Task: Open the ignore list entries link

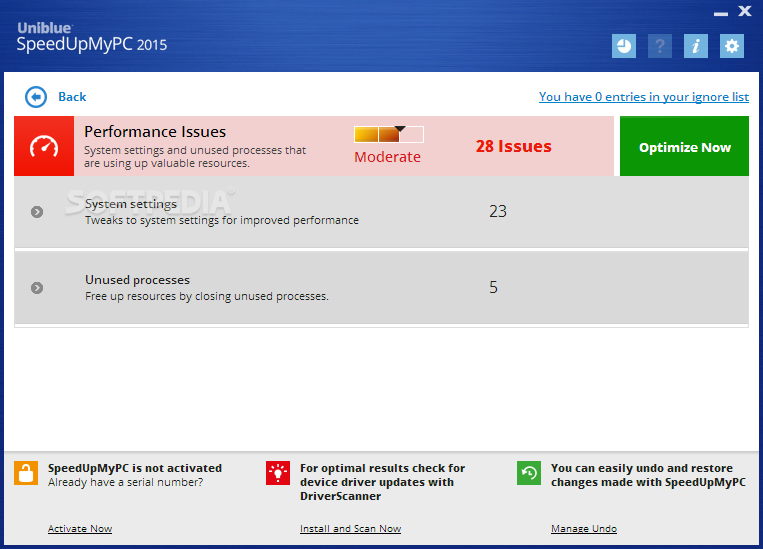Action: tap(644, 97)
